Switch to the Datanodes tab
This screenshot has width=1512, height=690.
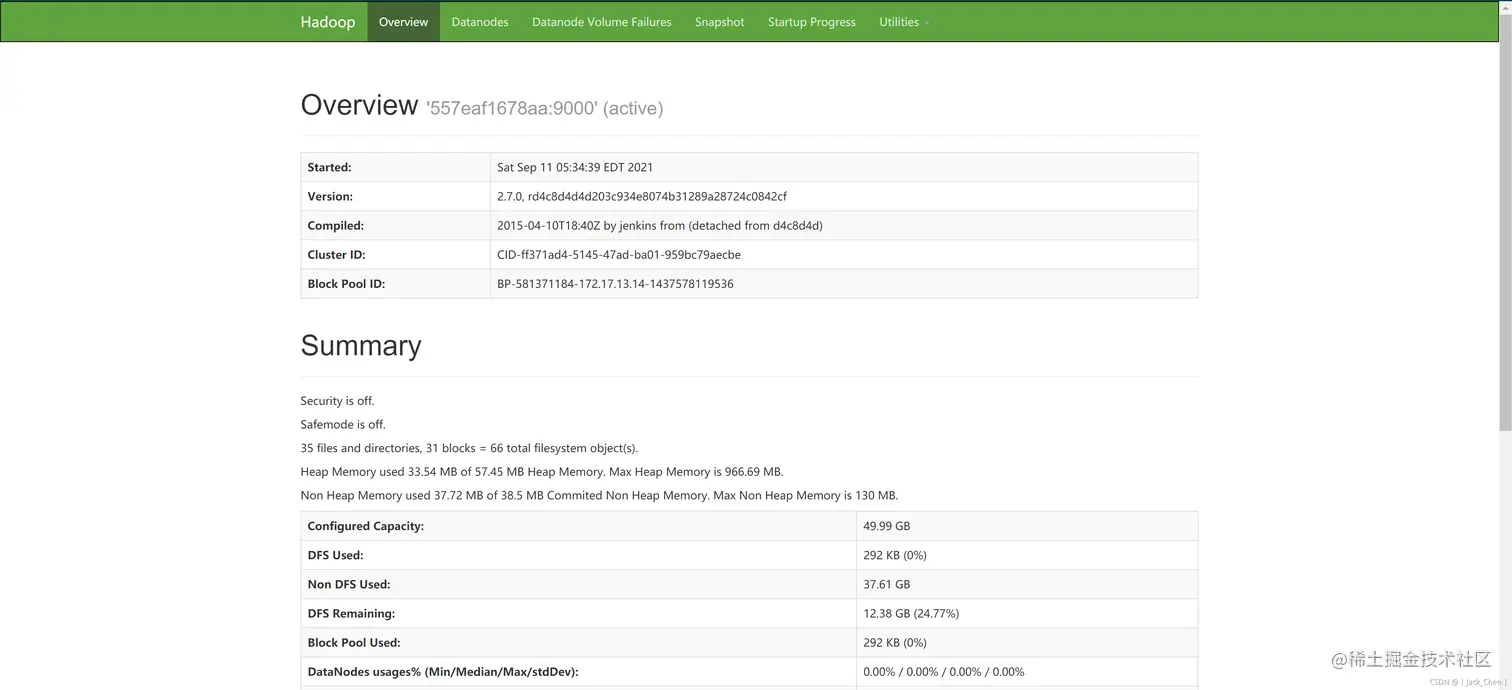480,22
